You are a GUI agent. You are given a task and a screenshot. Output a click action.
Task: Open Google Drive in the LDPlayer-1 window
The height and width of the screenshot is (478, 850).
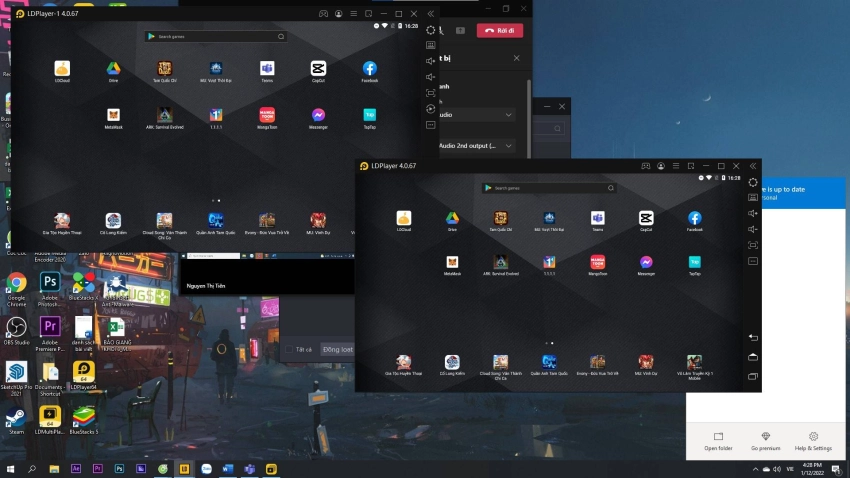click(114, 68)
